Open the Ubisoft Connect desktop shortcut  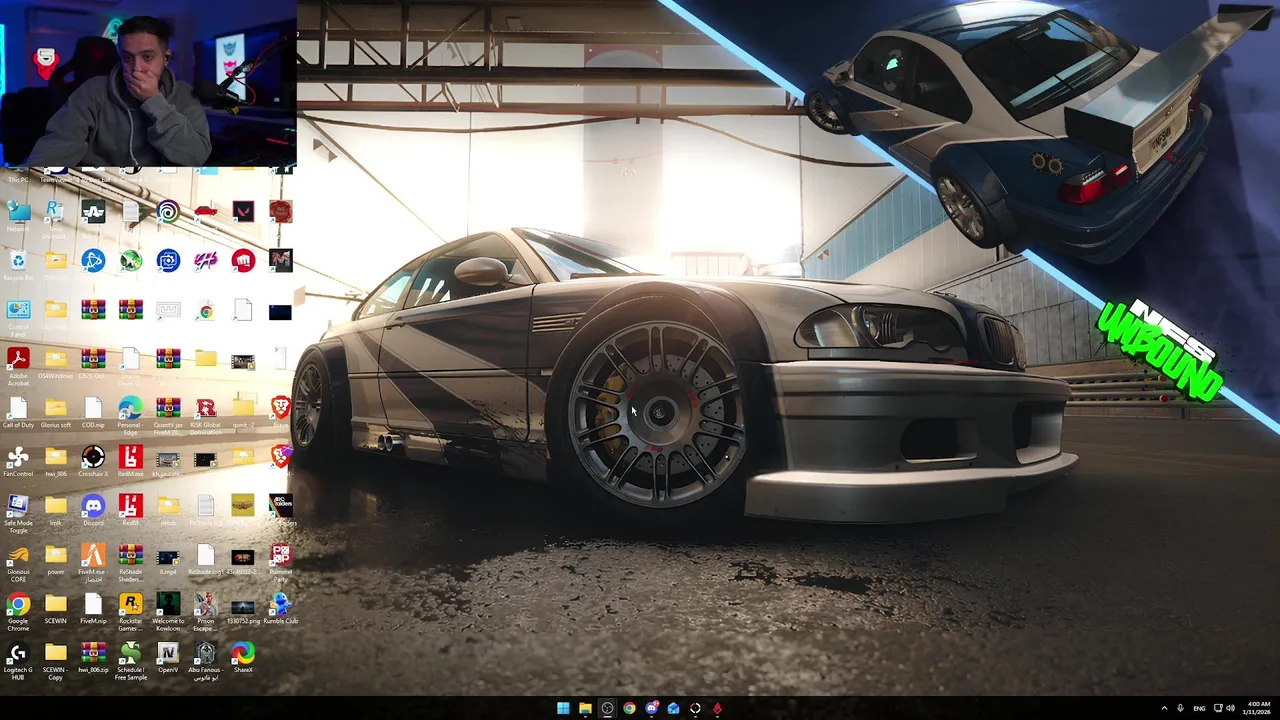[x=168, y=213]
